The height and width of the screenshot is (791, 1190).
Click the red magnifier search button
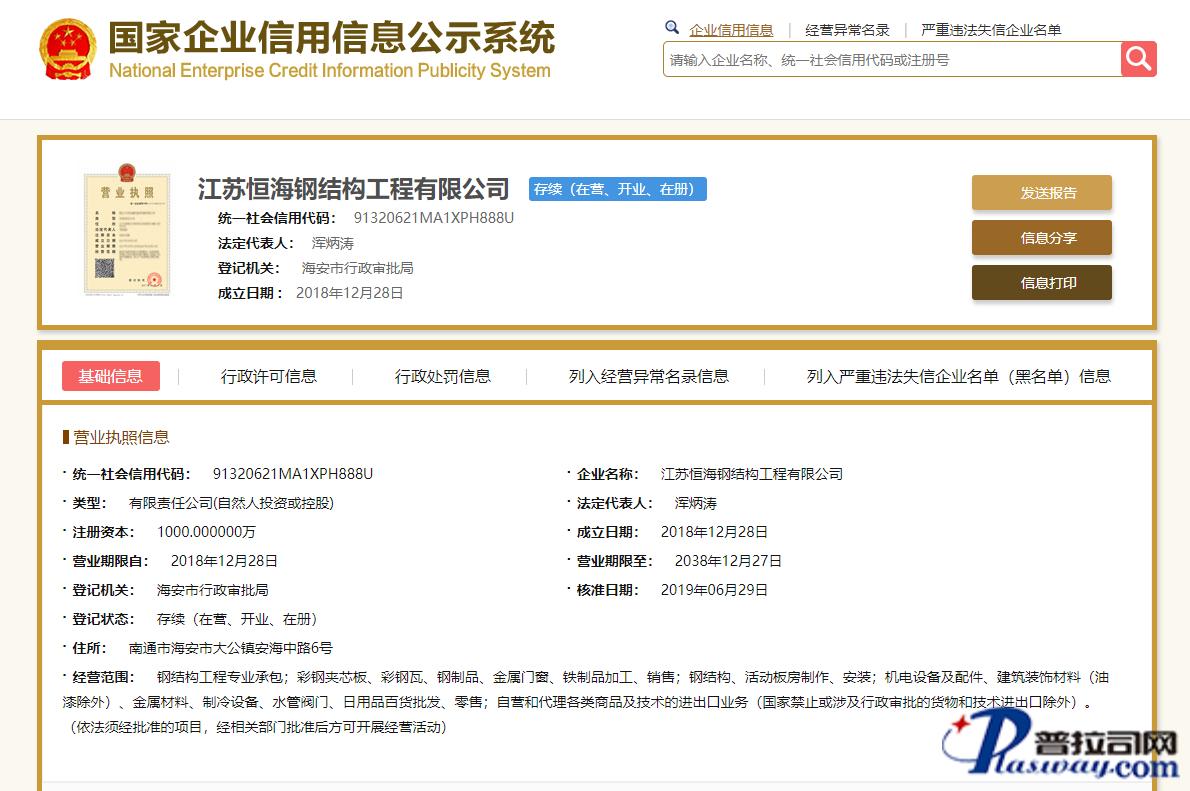1138,59
